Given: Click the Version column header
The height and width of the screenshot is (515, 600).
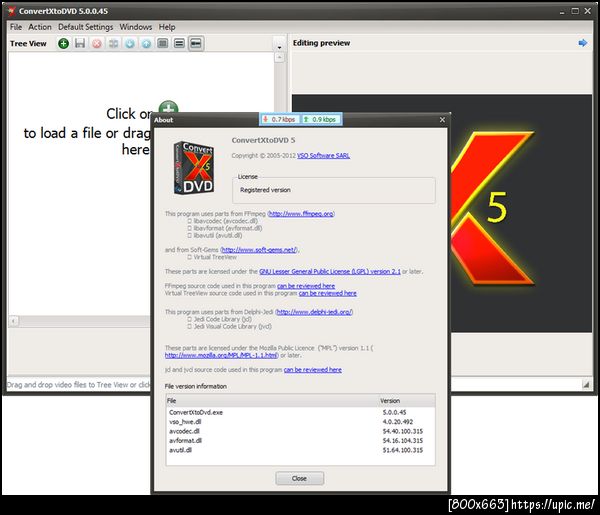Looking at the screenshot, I should (407, 401).
